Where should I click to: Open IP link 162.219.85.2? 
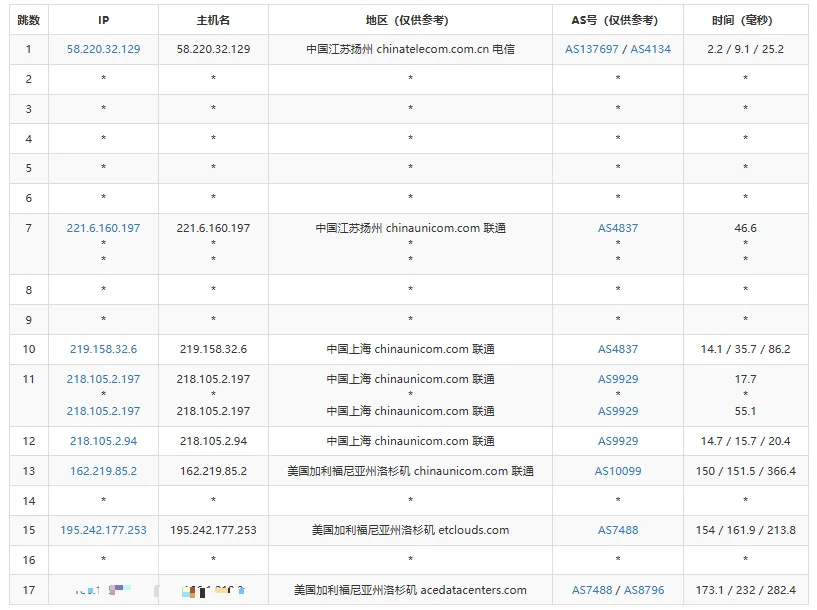[103, 471]
